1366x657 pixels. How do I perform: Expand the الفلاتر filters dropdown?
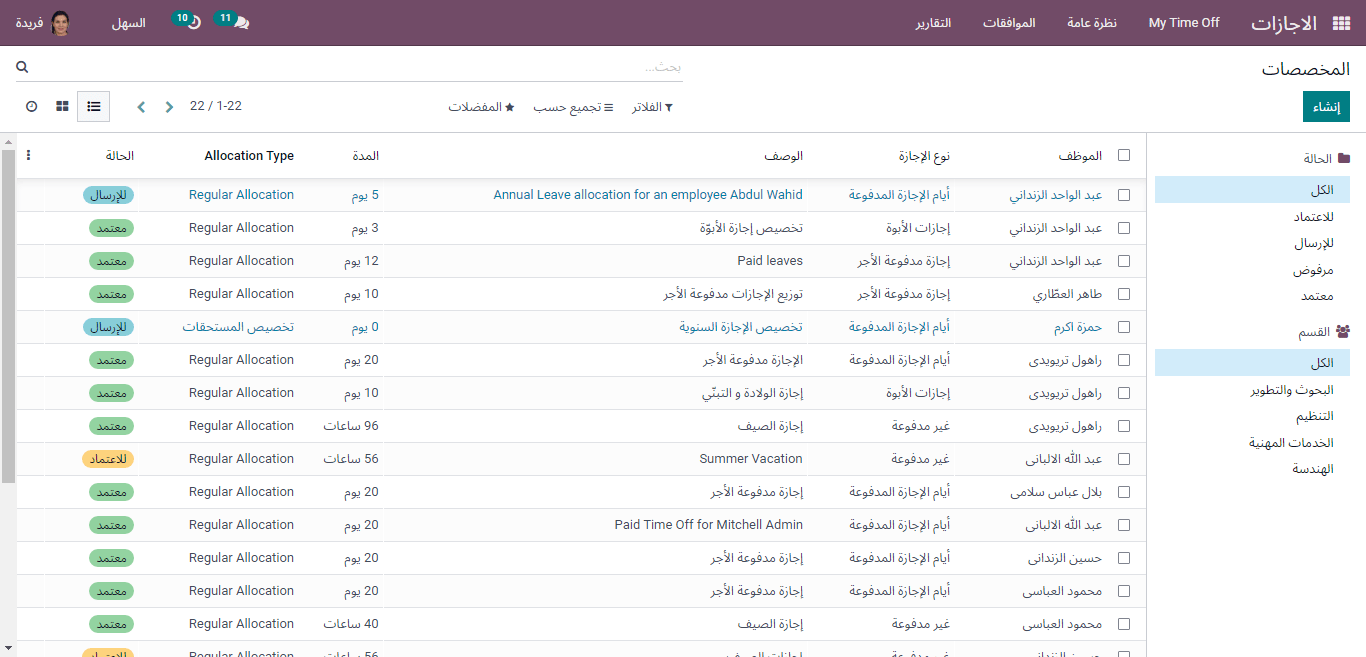(x=652, y=107)
